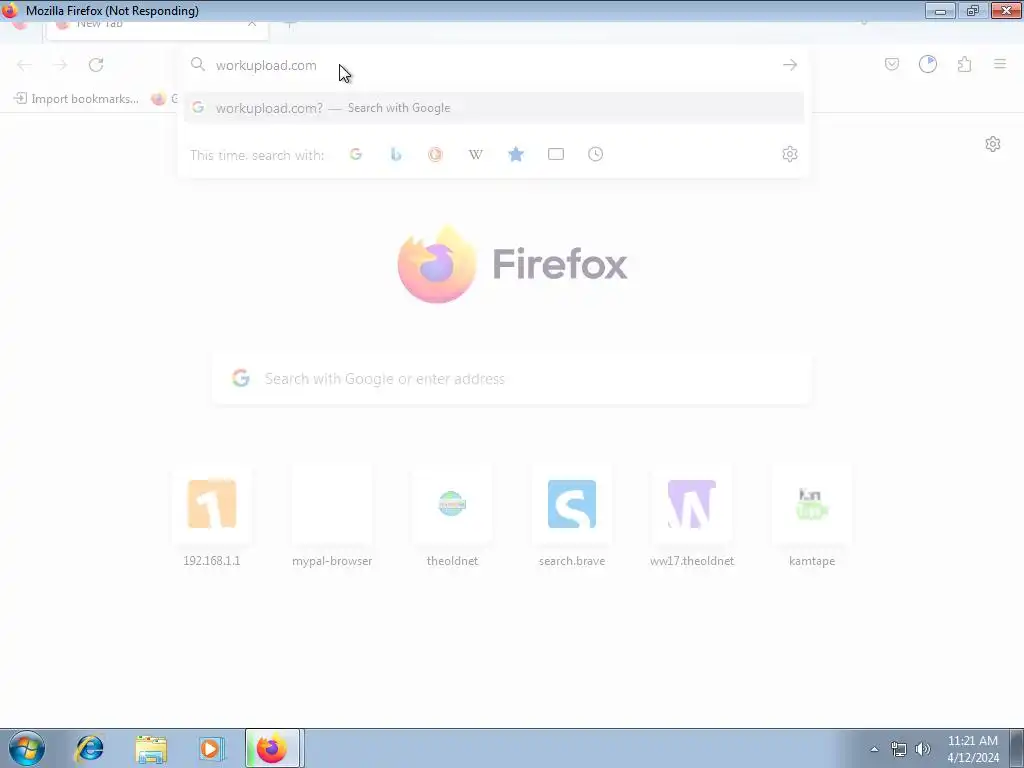Search this time with DuckDuckGo

point(435,154)
